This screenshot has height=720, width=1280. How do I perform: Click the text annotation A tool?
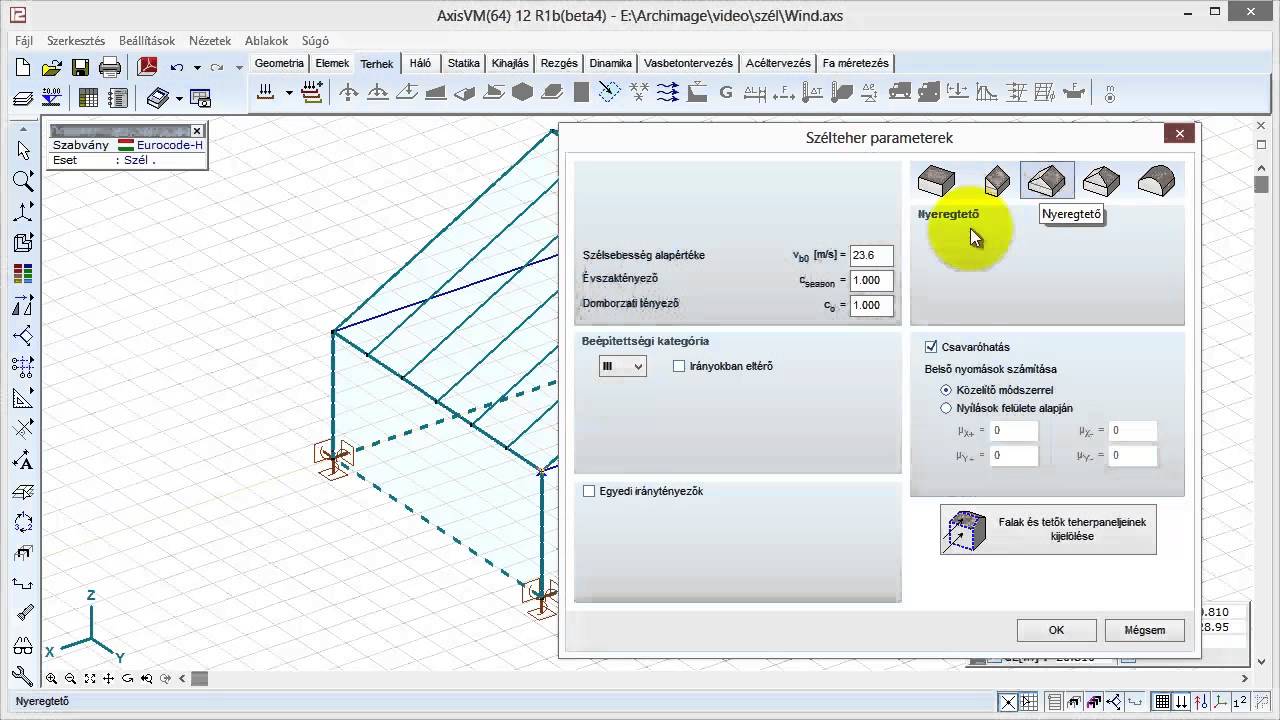point(24,460)
